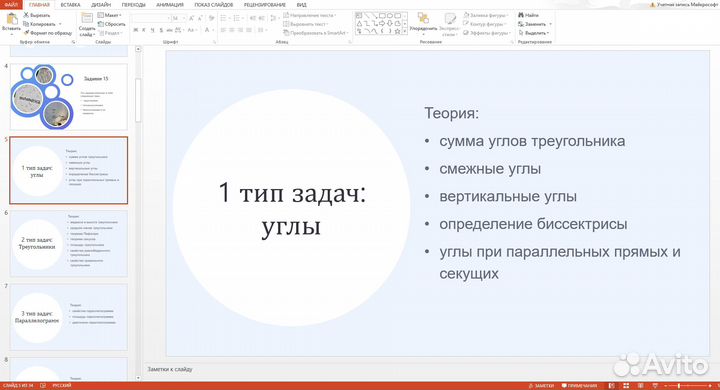The width and height of the screenshot is (720, 390).
Task: Click Reset (Сбросить) slide button
Action: tap(112, 24)
